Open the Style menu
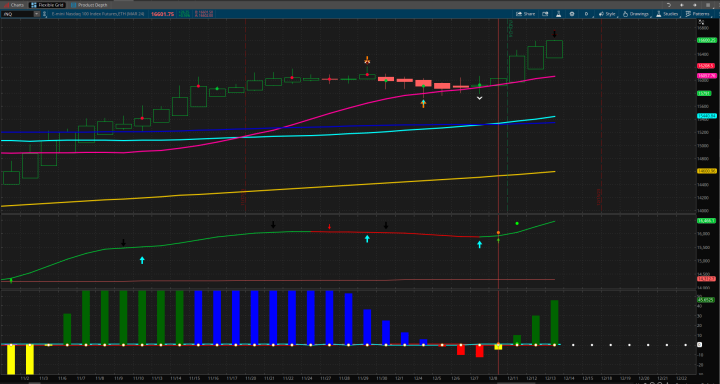This screenshot has height=384, width=720. pos(607,14)
